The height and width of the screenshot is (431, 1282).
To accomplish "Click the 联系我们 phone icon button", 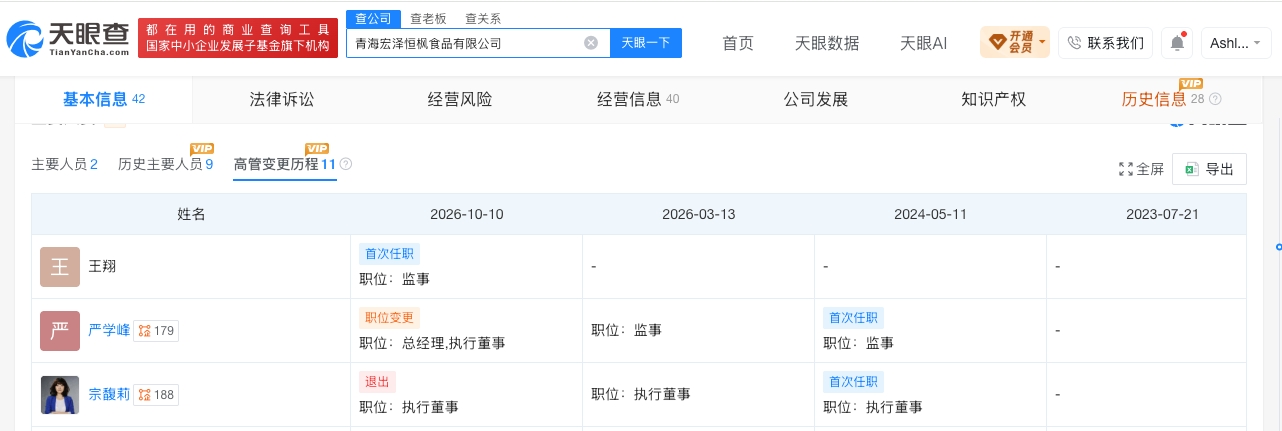I will pos(1105,43).
